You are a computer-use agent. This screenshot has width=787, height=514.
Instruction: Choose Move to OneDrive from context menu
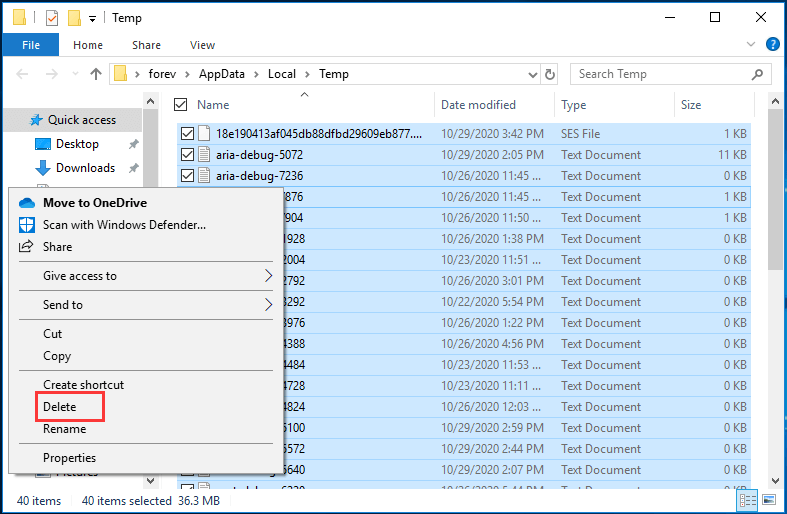(x=146, y=203)
